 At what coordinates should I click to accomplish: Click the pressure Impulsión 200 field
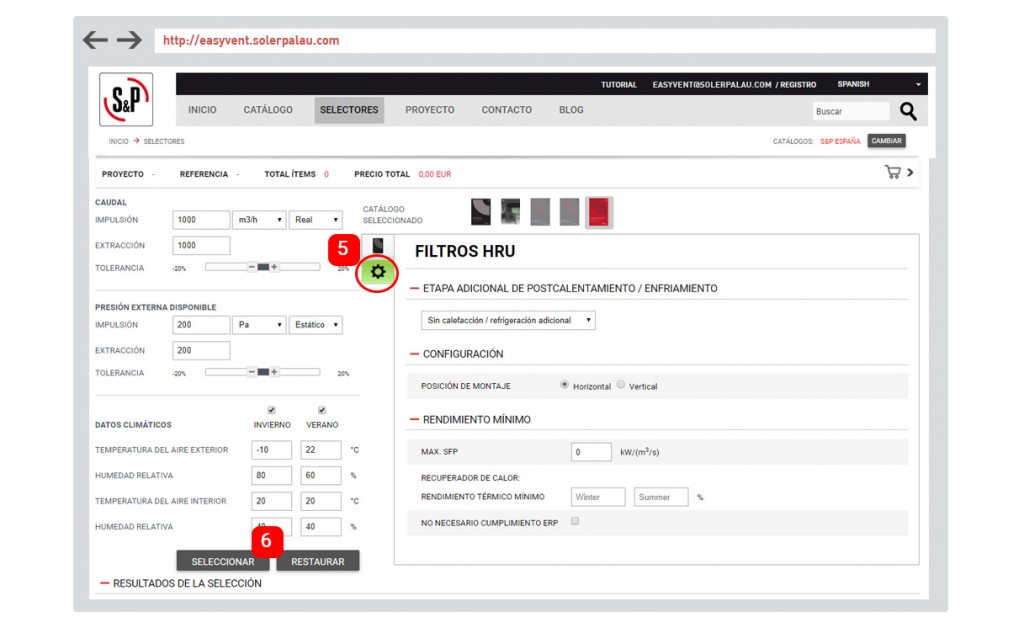point(201,324)
